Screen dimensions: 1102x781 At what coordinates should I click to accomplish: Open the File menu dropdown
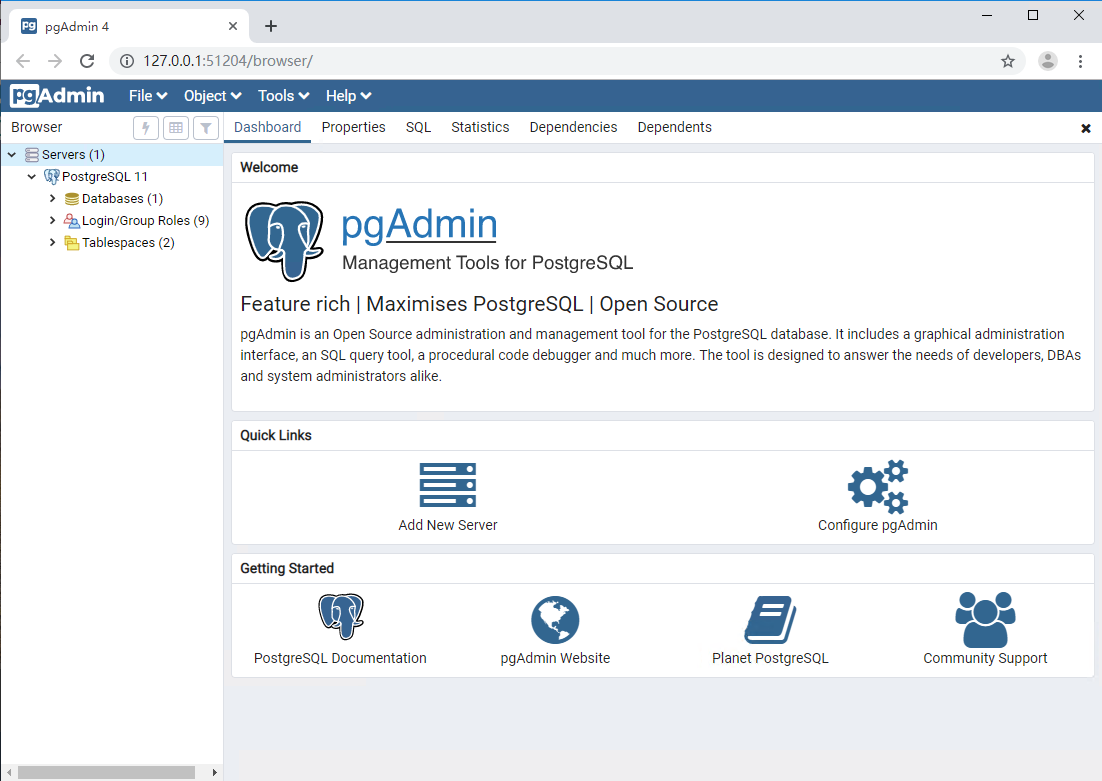coord(148,96)
